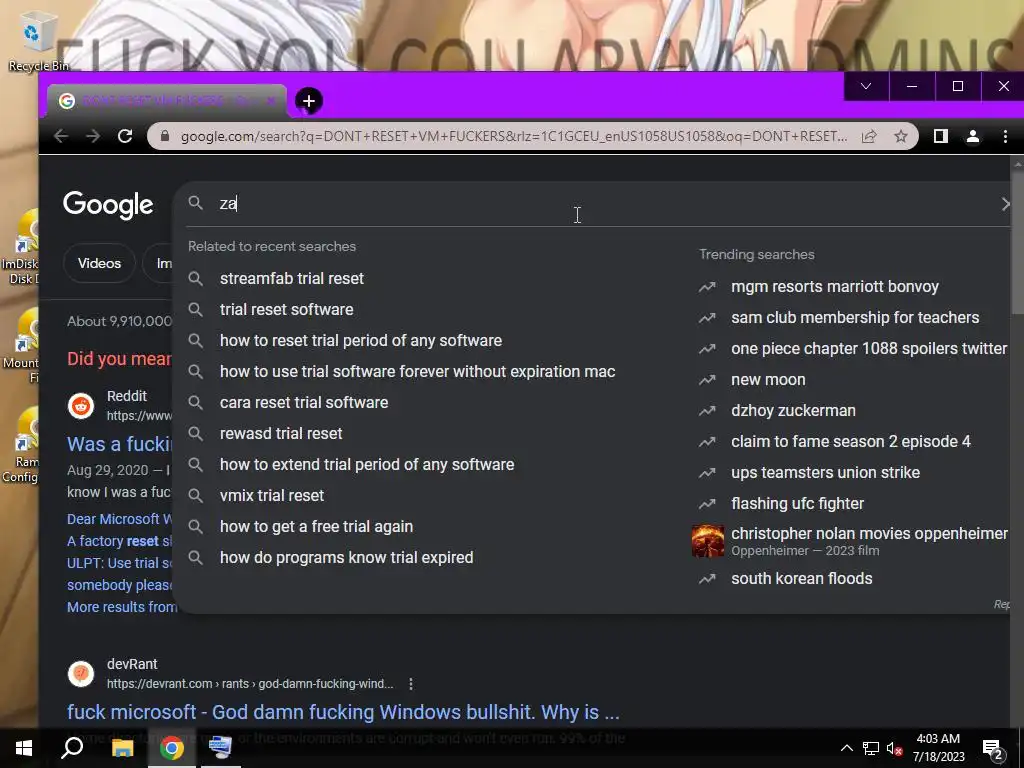Open trending search mgm resorts marriott bonvoy
This screenshot has width=1024, height=768.
(x=835, y=287)
